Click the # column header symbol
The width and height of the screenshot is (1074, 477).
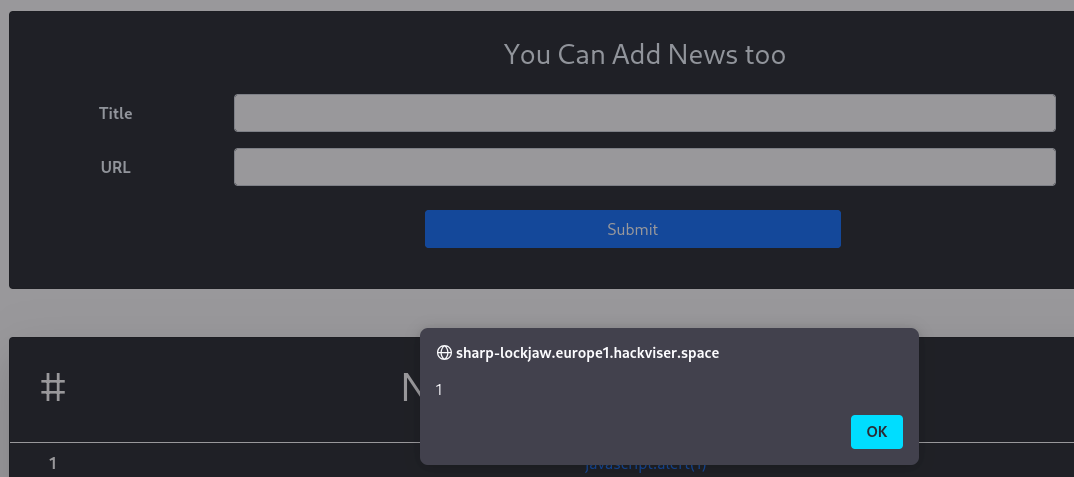click(x=53, y=387)
